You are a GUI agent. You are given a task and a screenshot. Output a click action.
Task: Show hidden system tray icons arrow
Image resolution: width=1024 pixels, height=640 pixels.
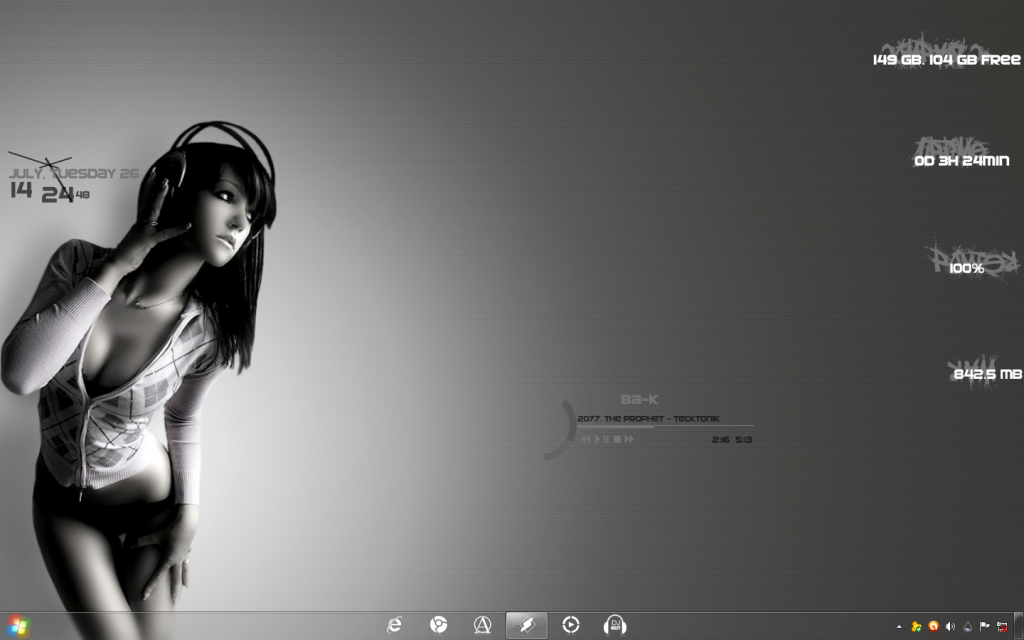click(899, 627)
